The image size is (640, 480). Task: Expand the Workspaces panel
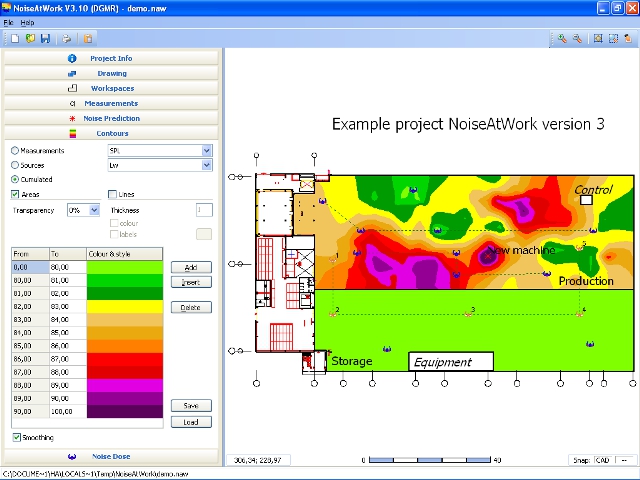click(x=111, y=89)
